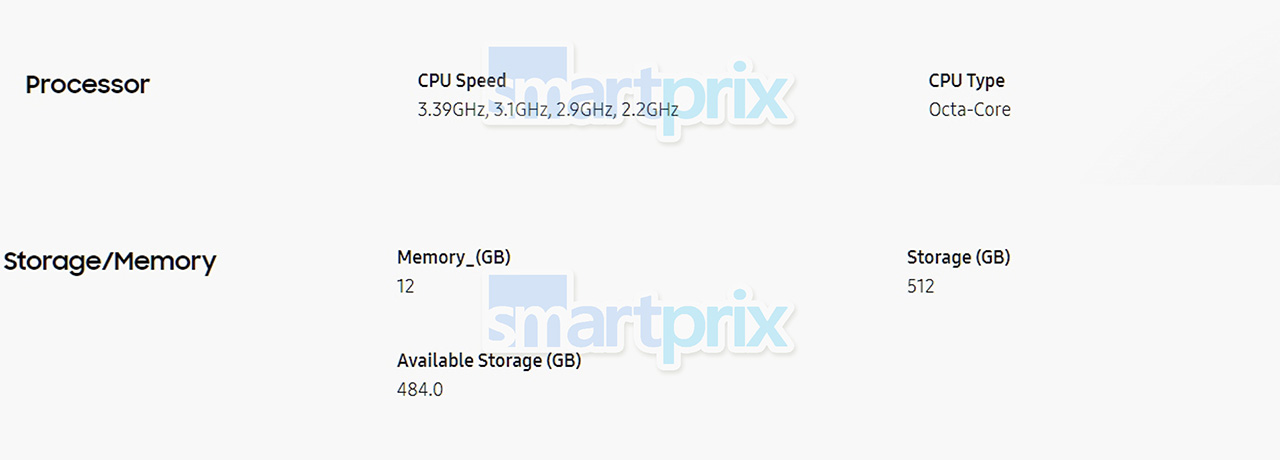Click the CPU Type label
The image size is (1280, 460).
[967, 81]
